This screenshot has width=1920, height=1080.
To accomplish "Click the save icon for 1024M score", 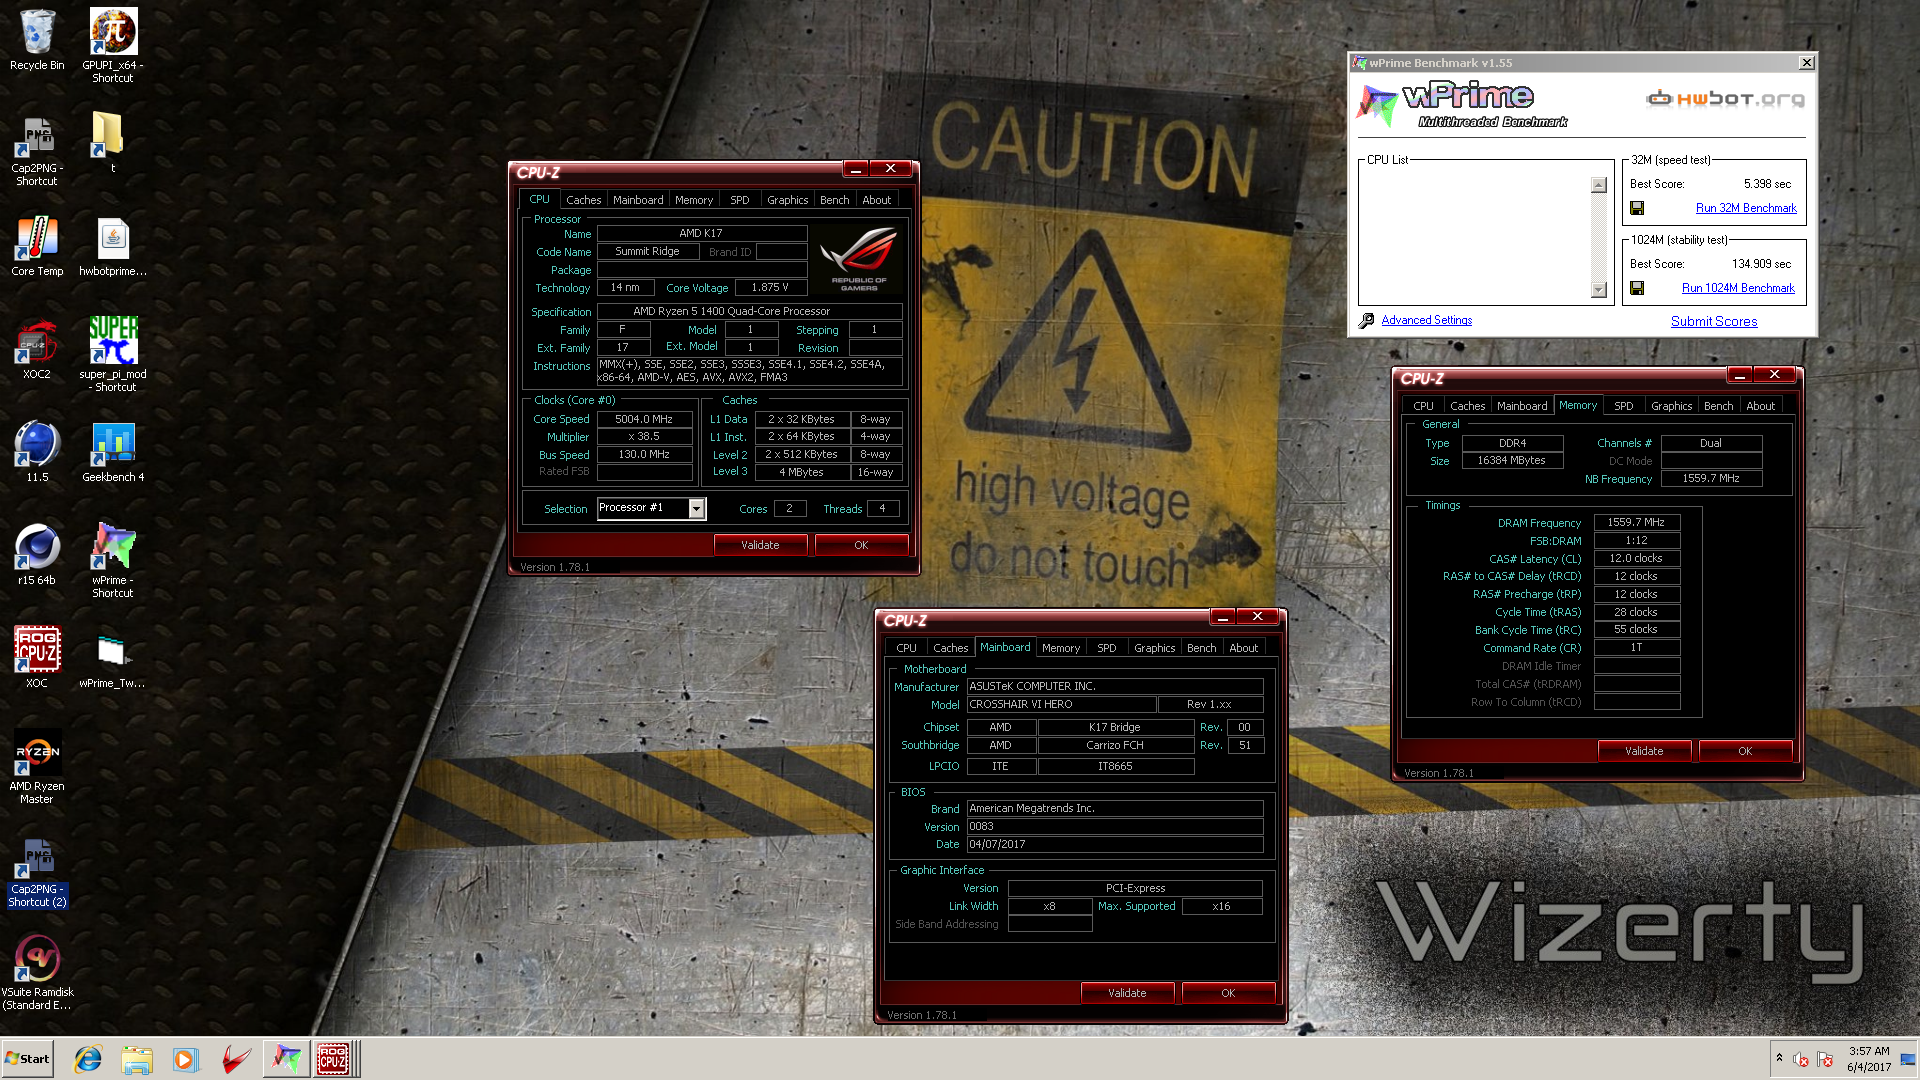I will (1637, 288).
